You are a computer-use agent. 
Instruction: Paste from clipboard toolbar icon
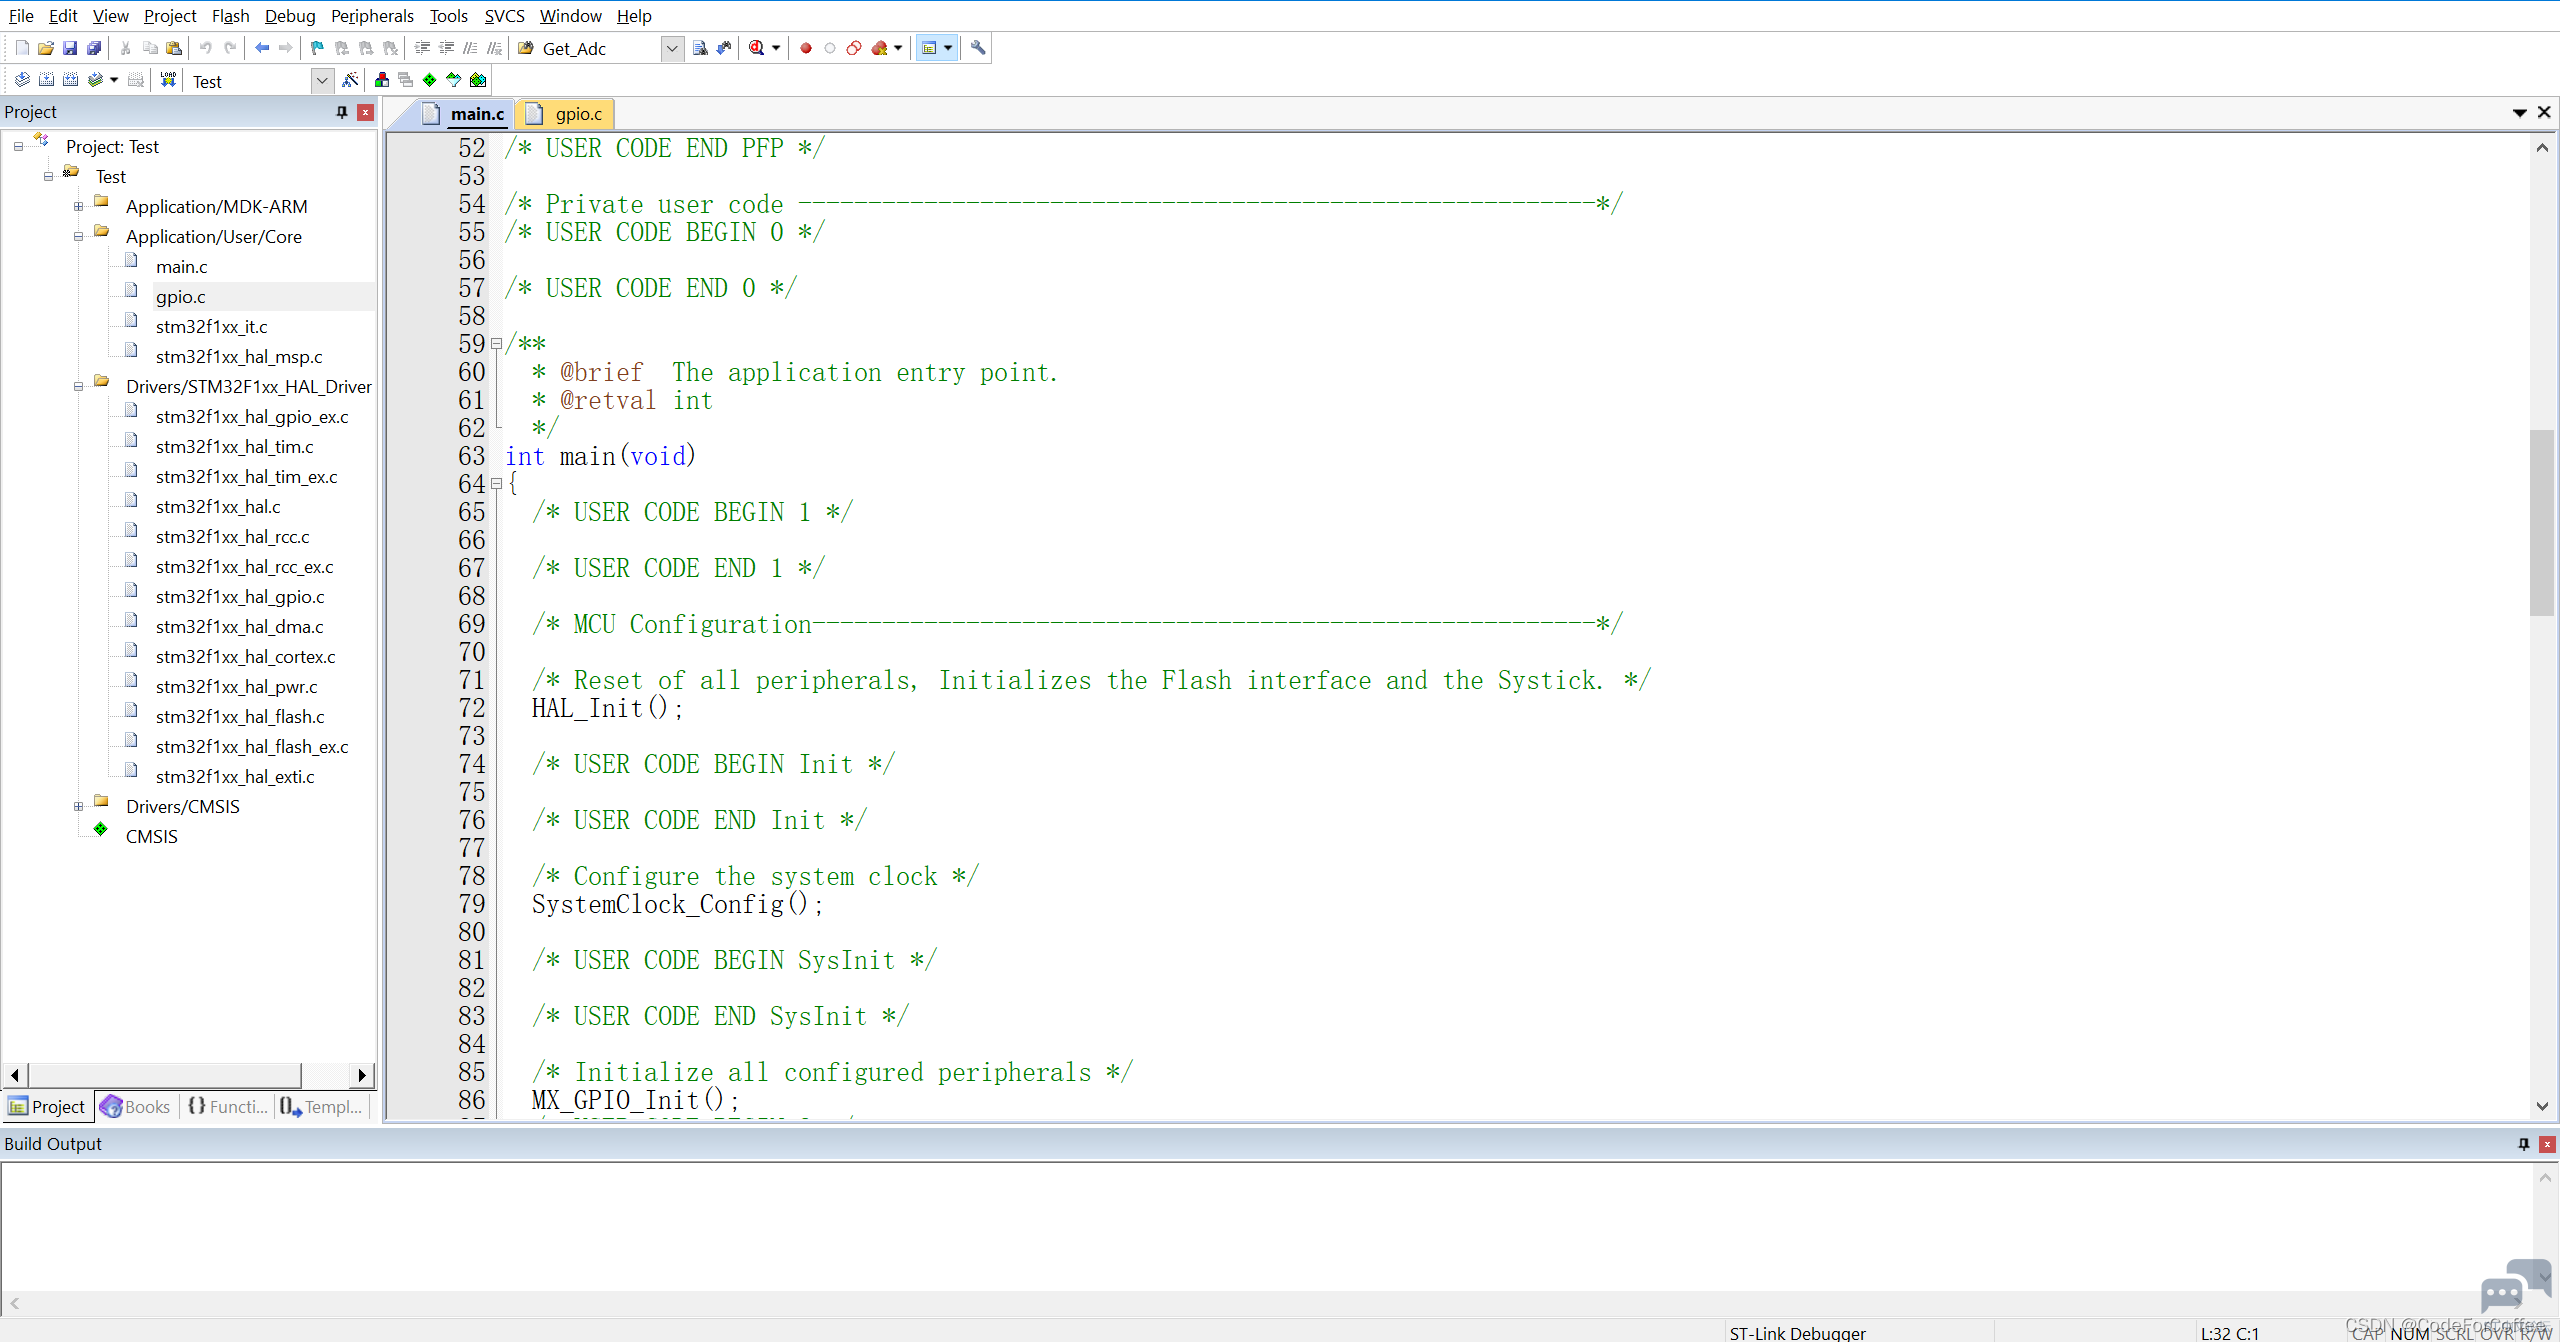coord(174,48)
